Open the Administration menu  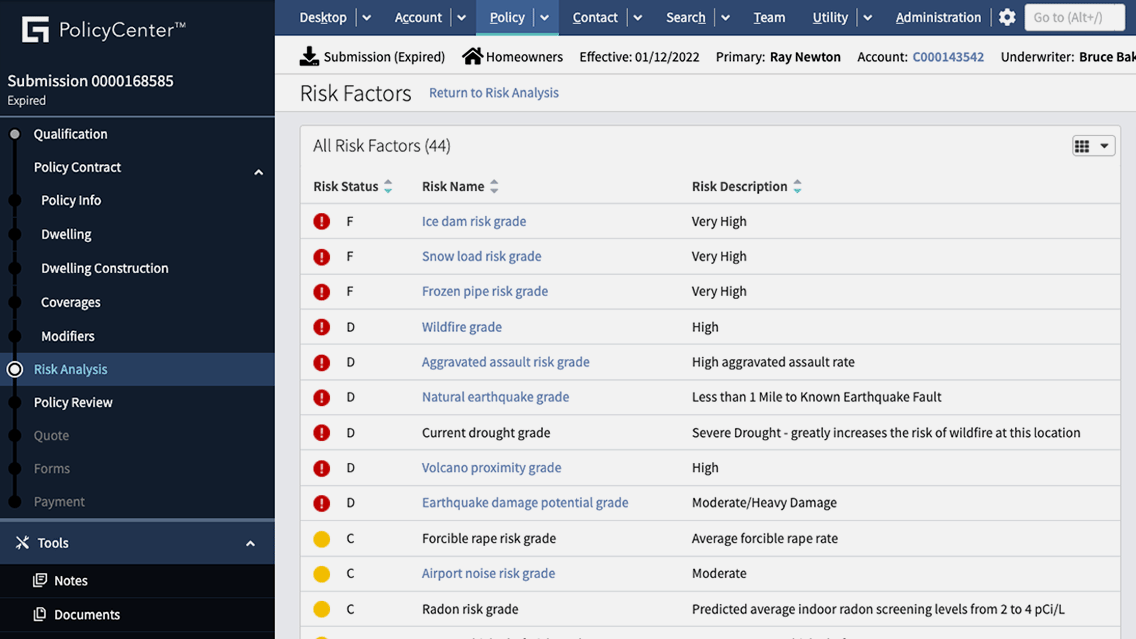pyautogui.click(x=937, y=17)
